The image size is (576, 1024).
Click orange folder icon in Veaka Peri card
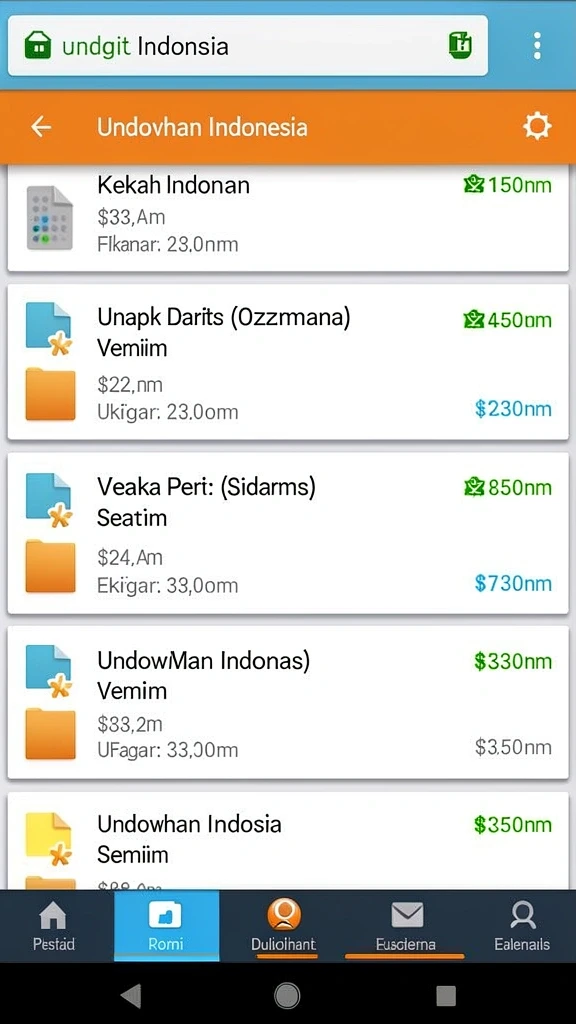50,566
